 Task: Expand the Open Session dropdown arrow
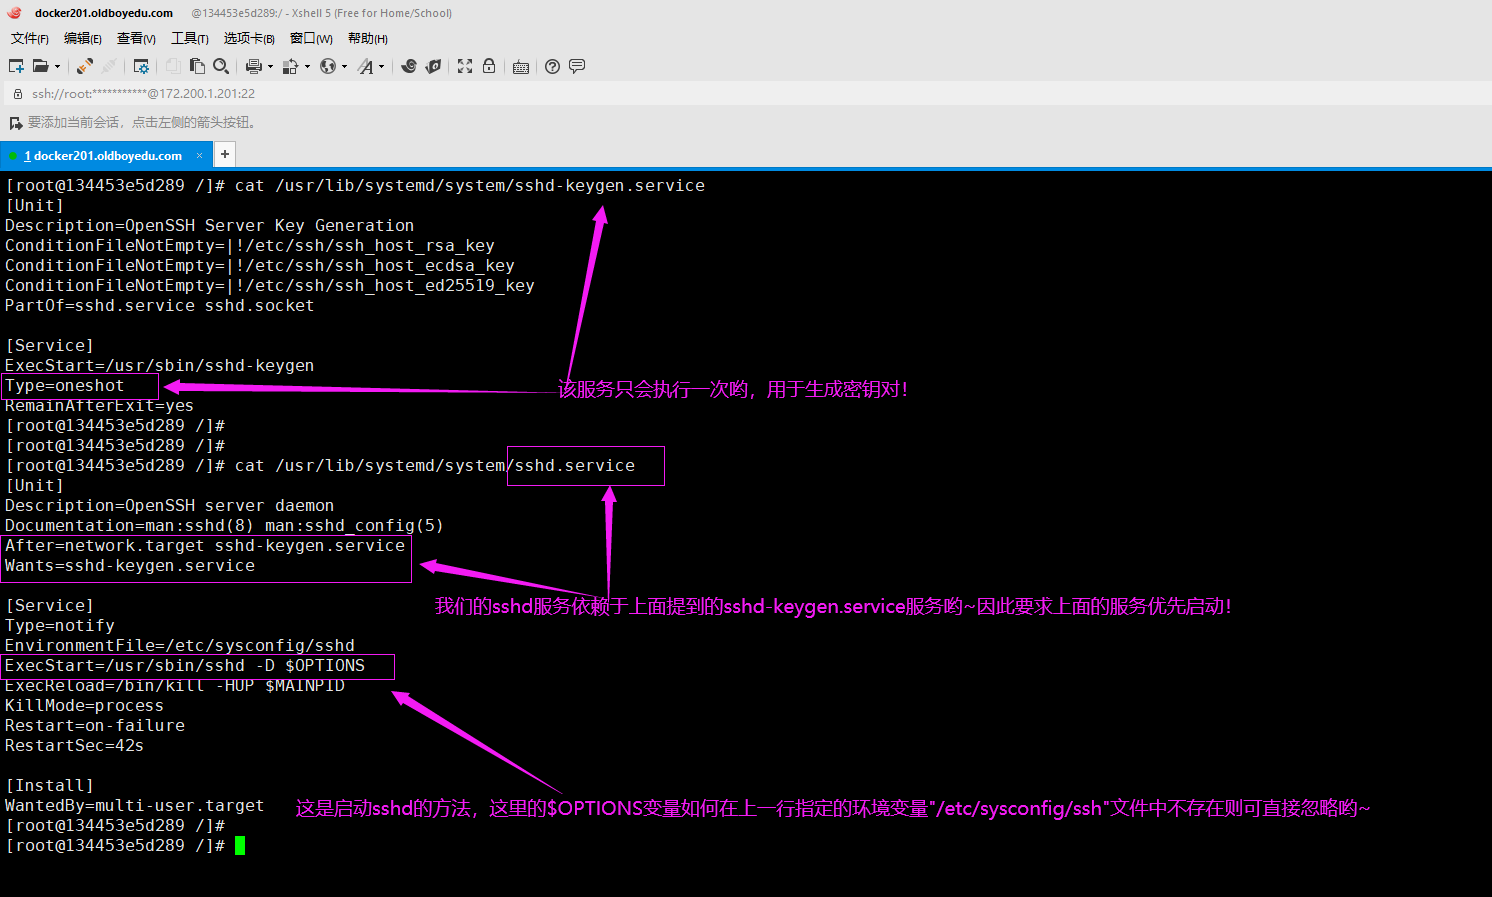57,67
